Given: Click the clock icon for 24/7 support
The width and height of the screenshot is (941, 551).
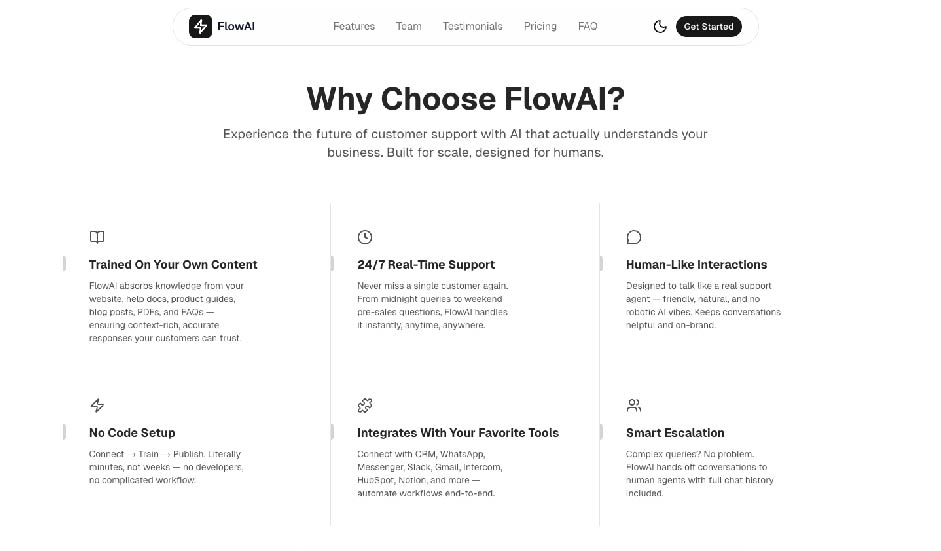Looking at the screenshot, I should pos(365,238).
